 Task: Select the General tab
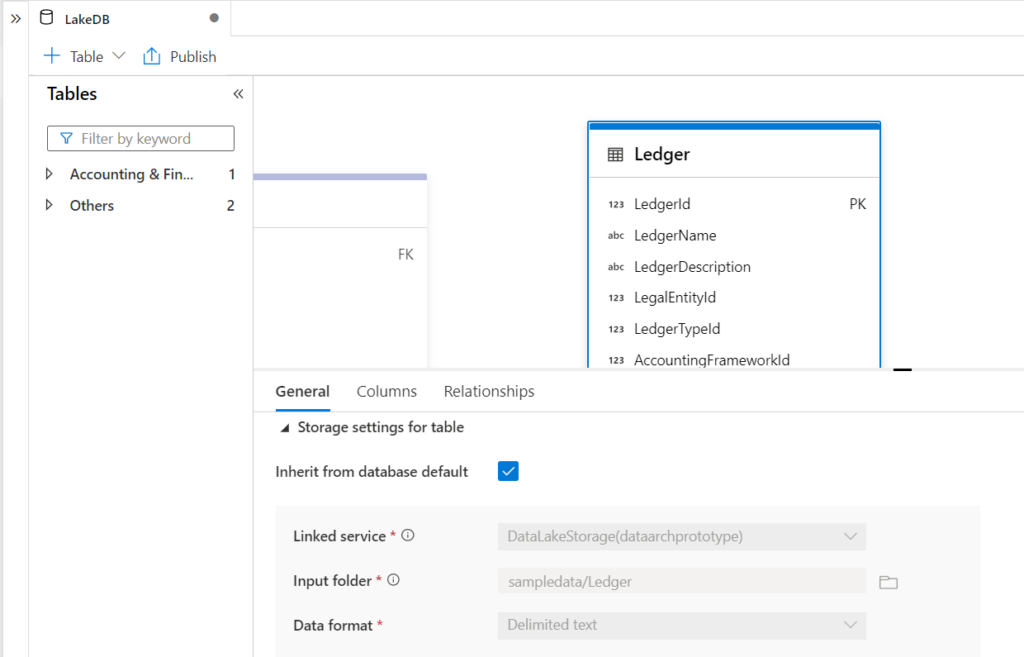coord(302,391)
